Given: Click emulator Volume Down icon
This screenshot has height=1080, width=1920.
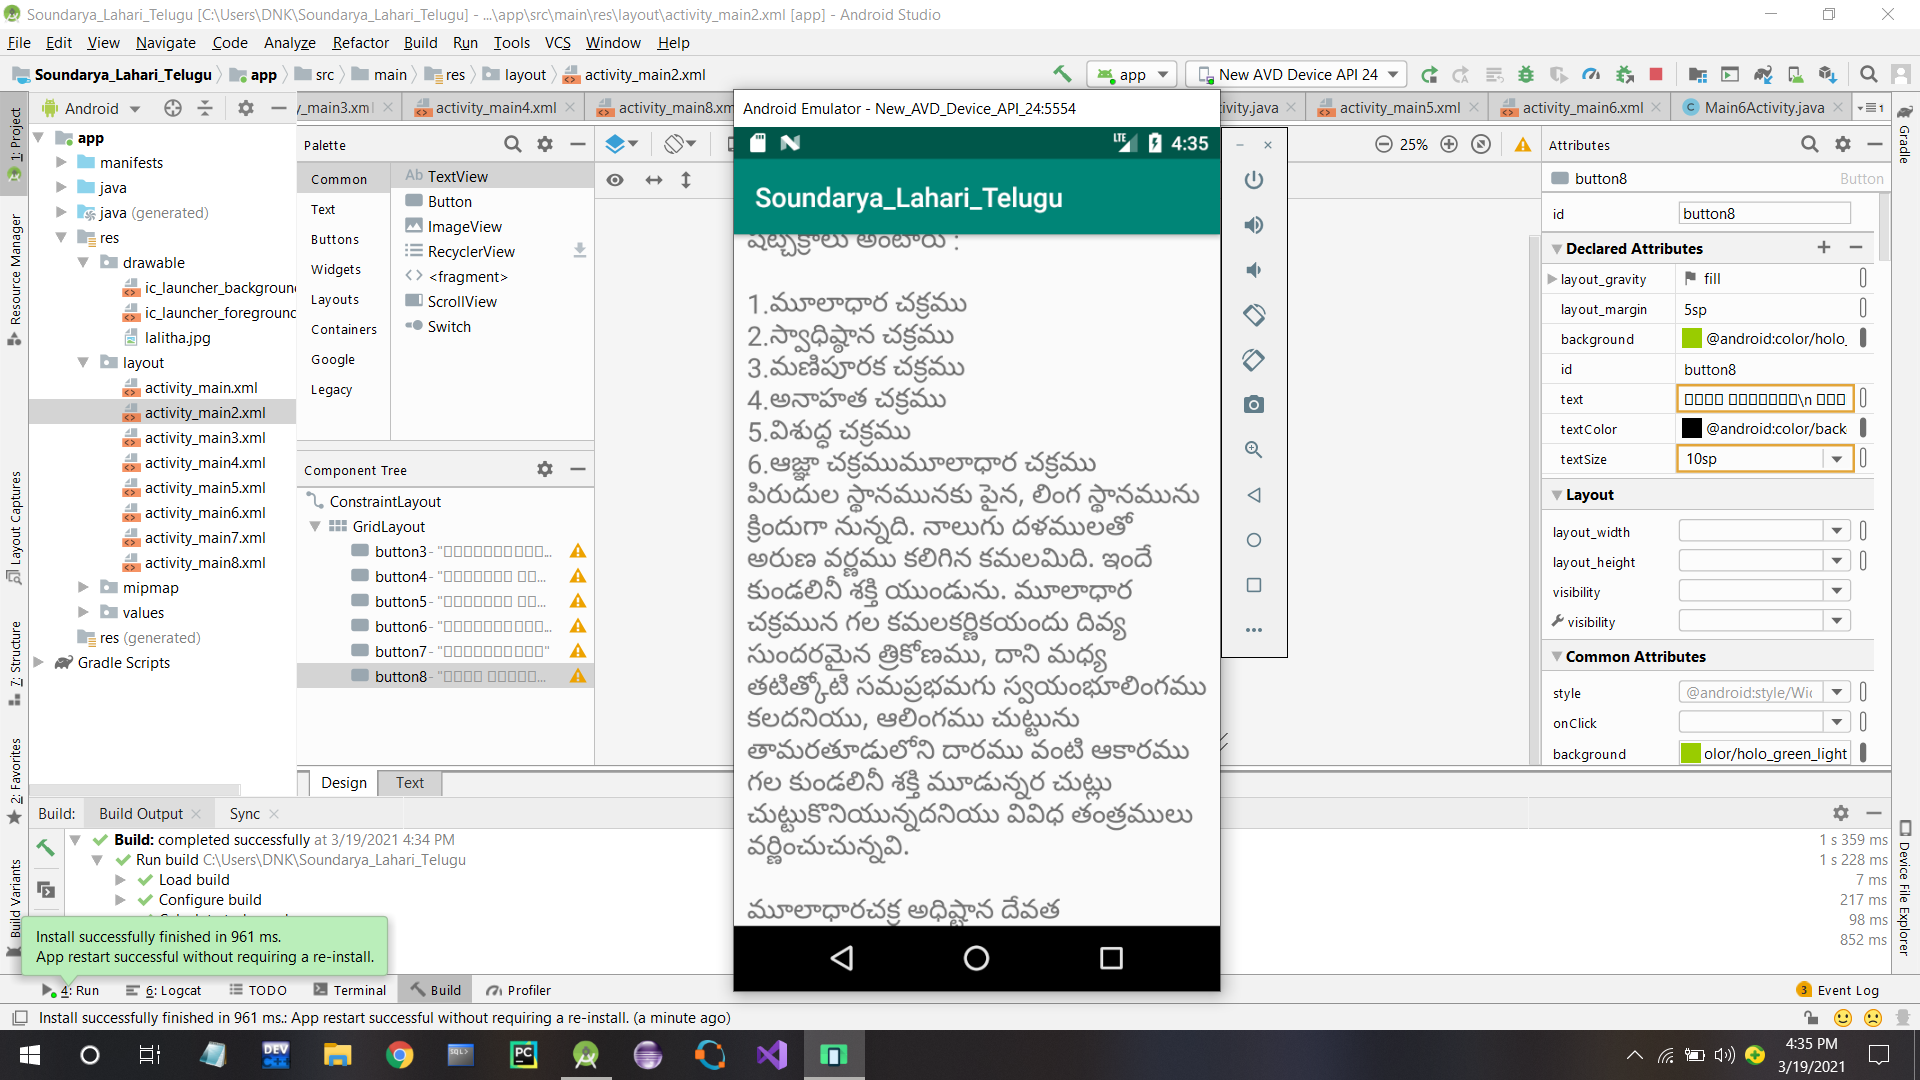Looking at the screenshot, I should coord(1254,270).
